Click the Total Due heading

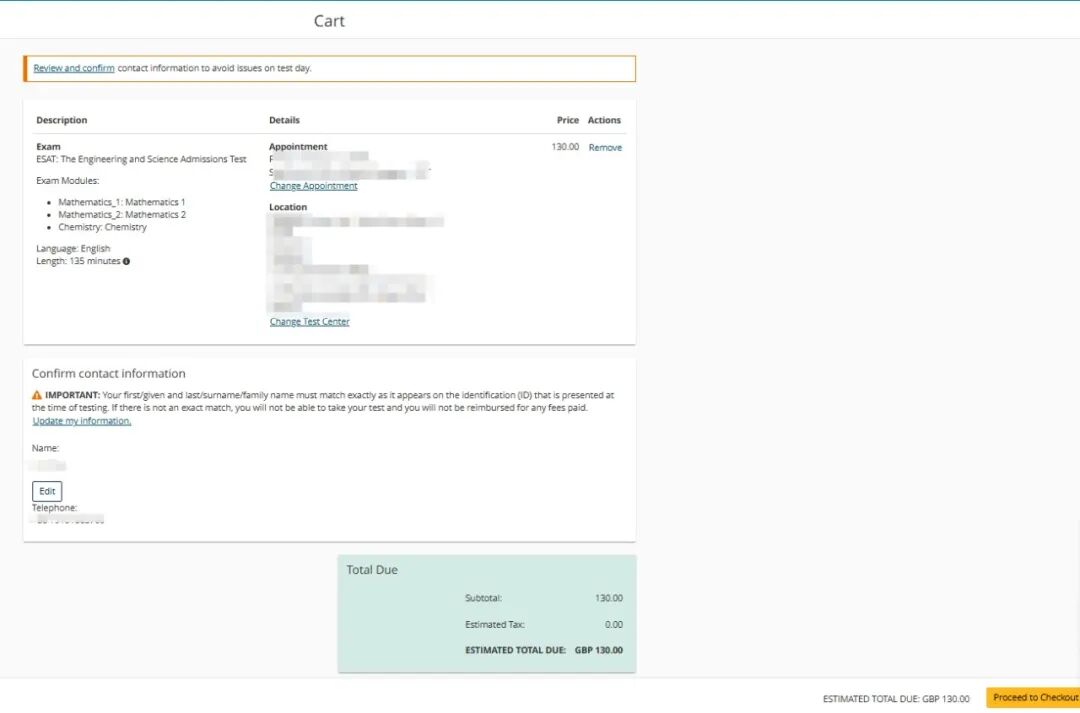coord(372,570)
